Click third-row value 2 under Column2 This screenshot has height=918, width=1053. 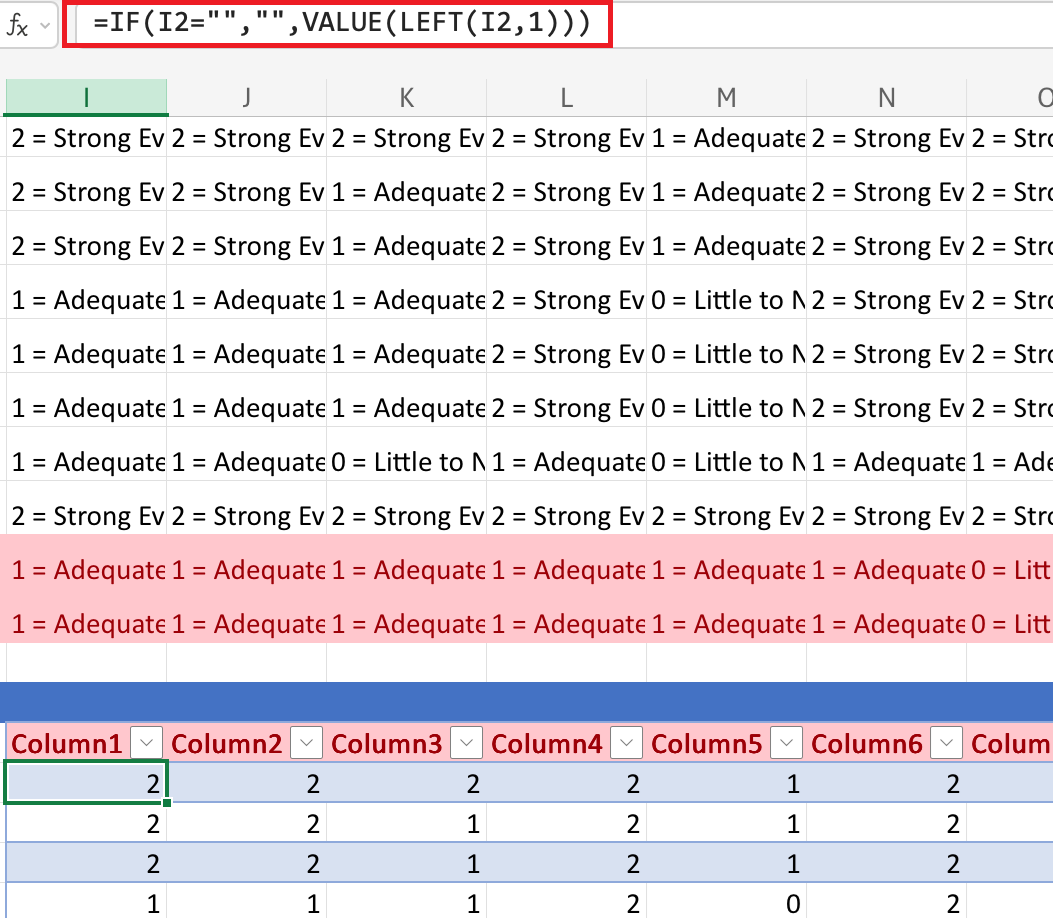246,863
